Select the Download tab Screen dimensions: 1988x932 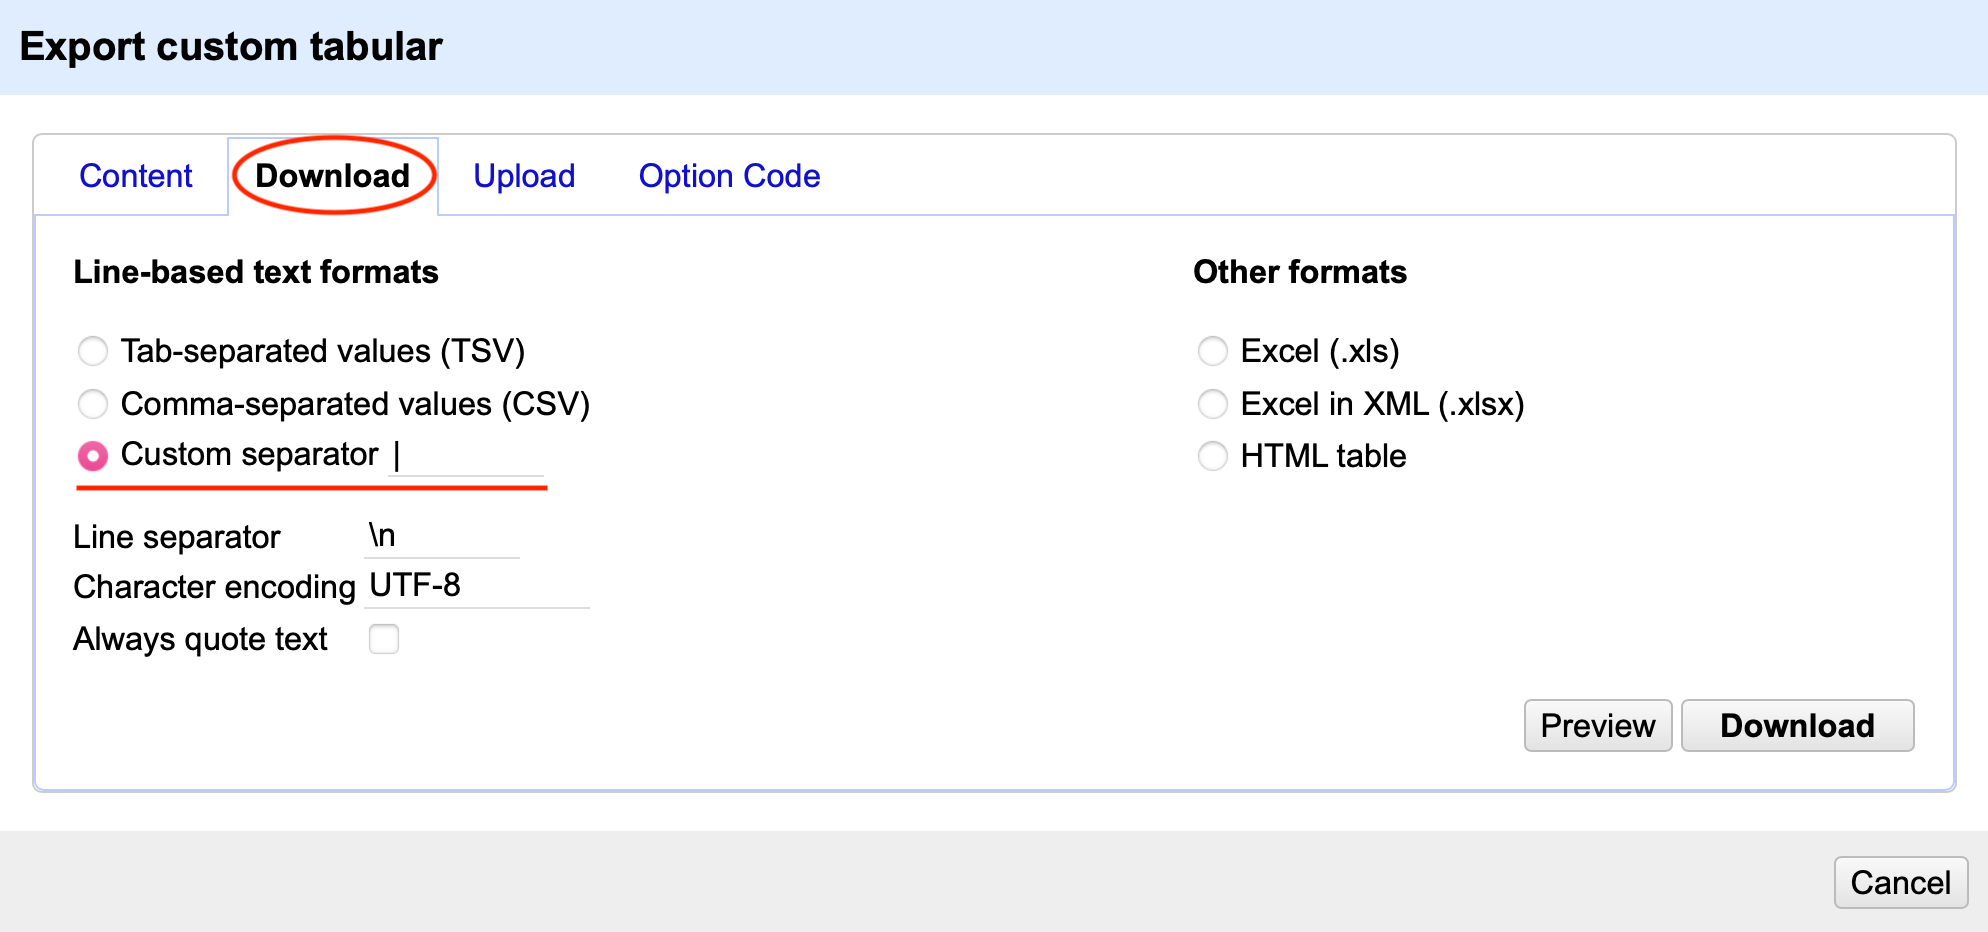pos(332,176)
